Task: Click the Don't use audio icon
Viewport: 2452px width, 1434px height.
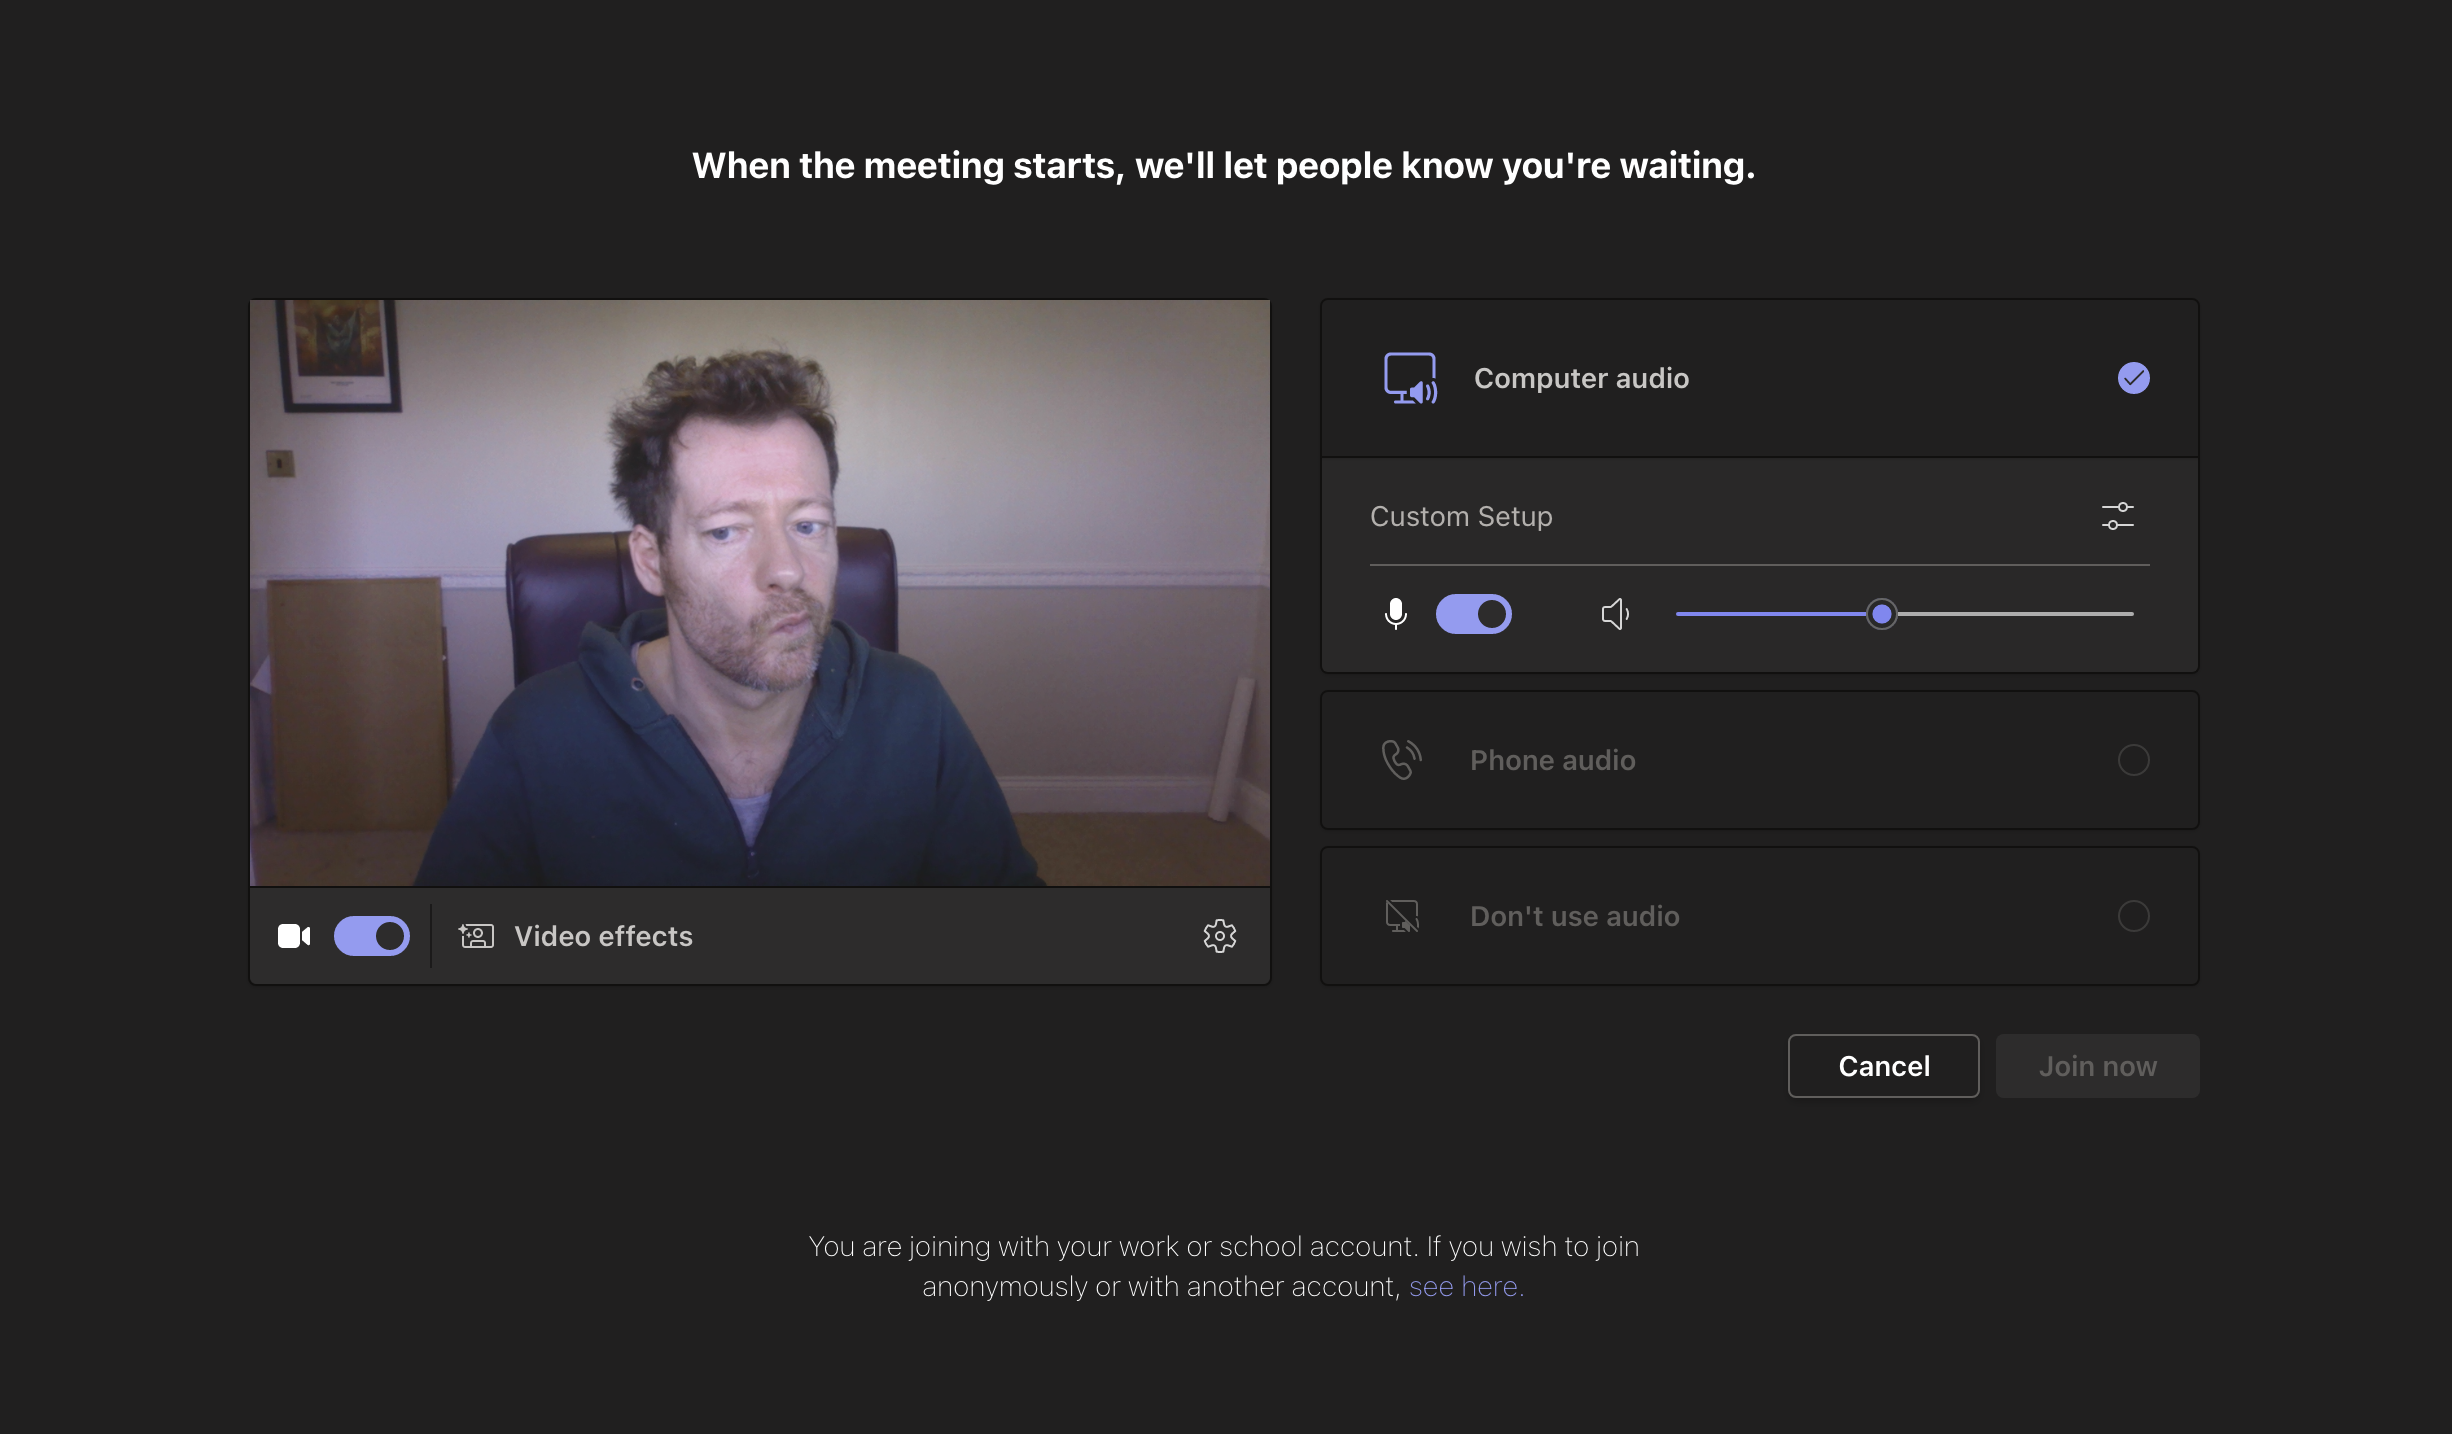Action: pos(1402,916)
